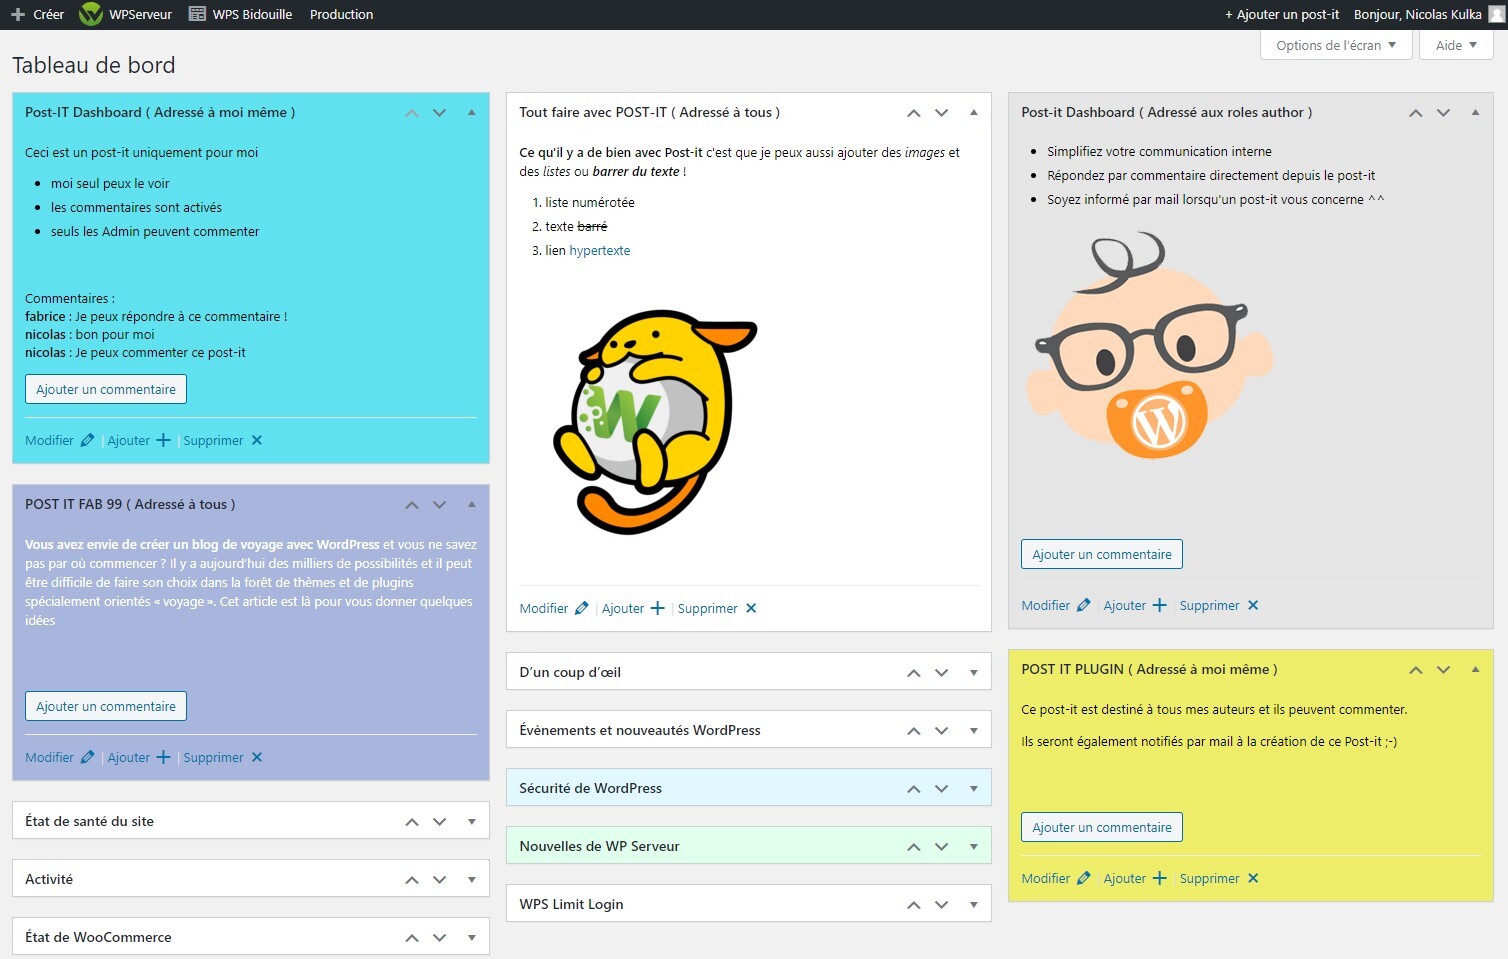Click Ajouter un commentaire in POST IT PLUGIN
1508x959 pixels.
1101,827
